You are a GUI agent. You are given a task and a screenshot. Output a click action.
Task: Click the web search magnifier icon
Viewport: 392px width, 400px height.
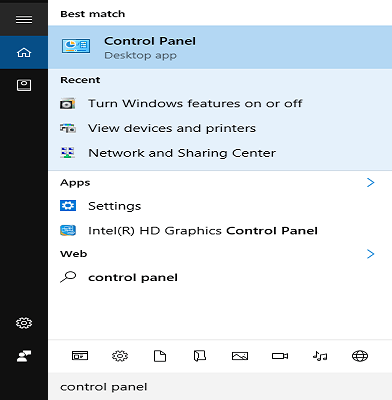68,277
